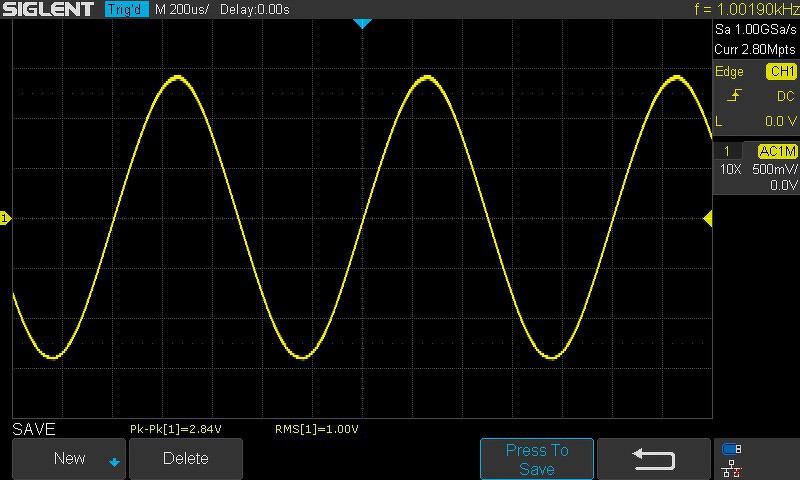Click the Sa 1.00GSa/s sample rate

tap(756, 30)
